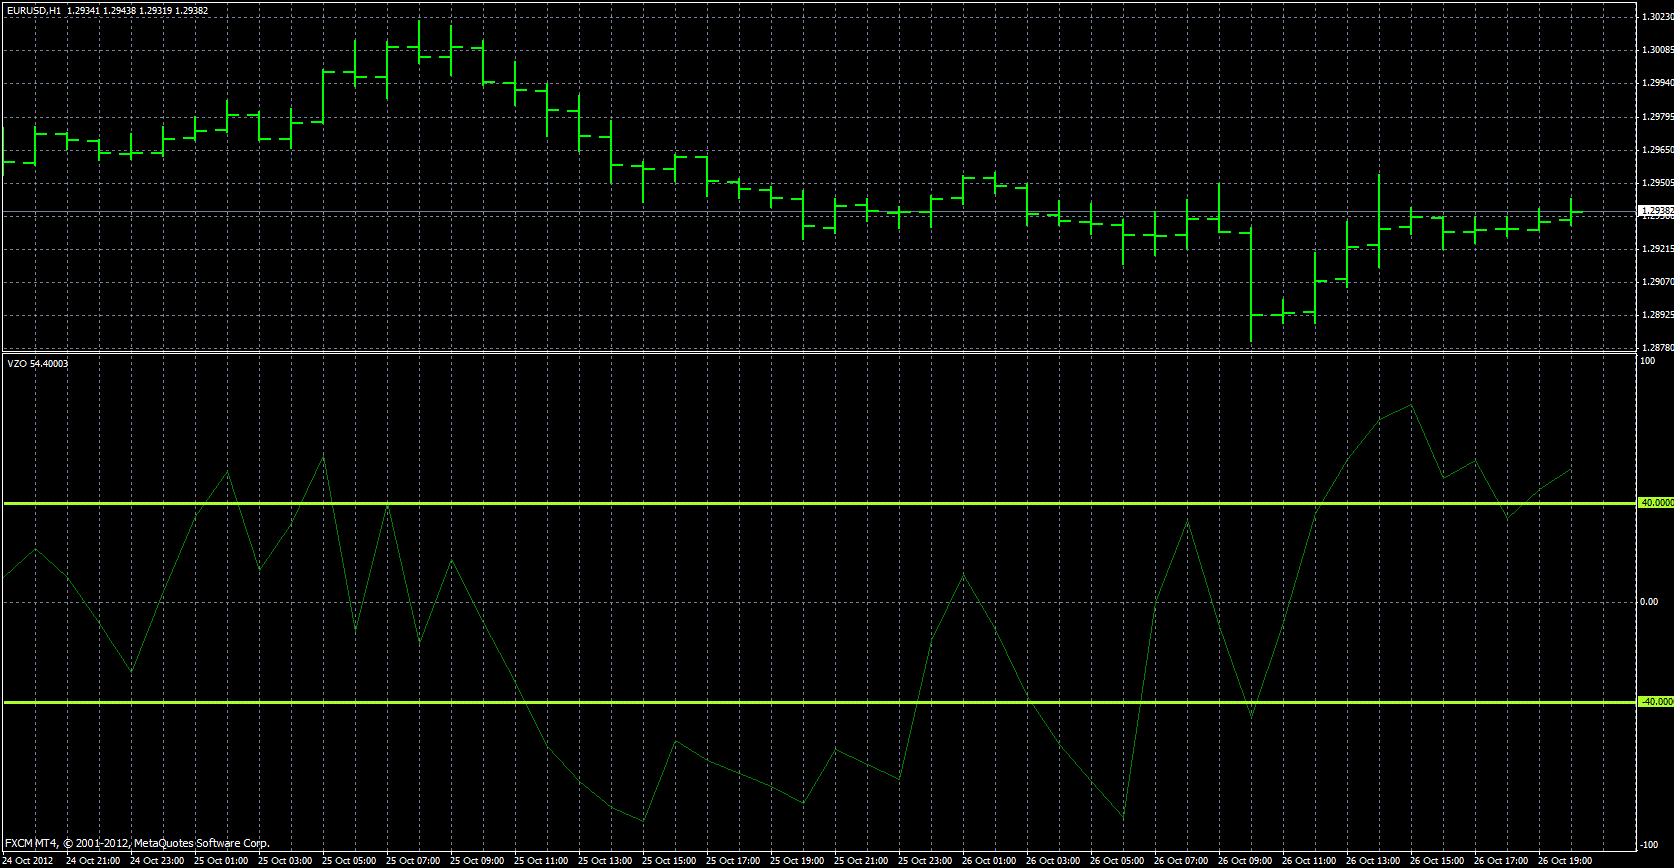Click the 26 Oct 11:00 time label
The width and height of the screenshot is (1674, 868).
coord(1309,861)
